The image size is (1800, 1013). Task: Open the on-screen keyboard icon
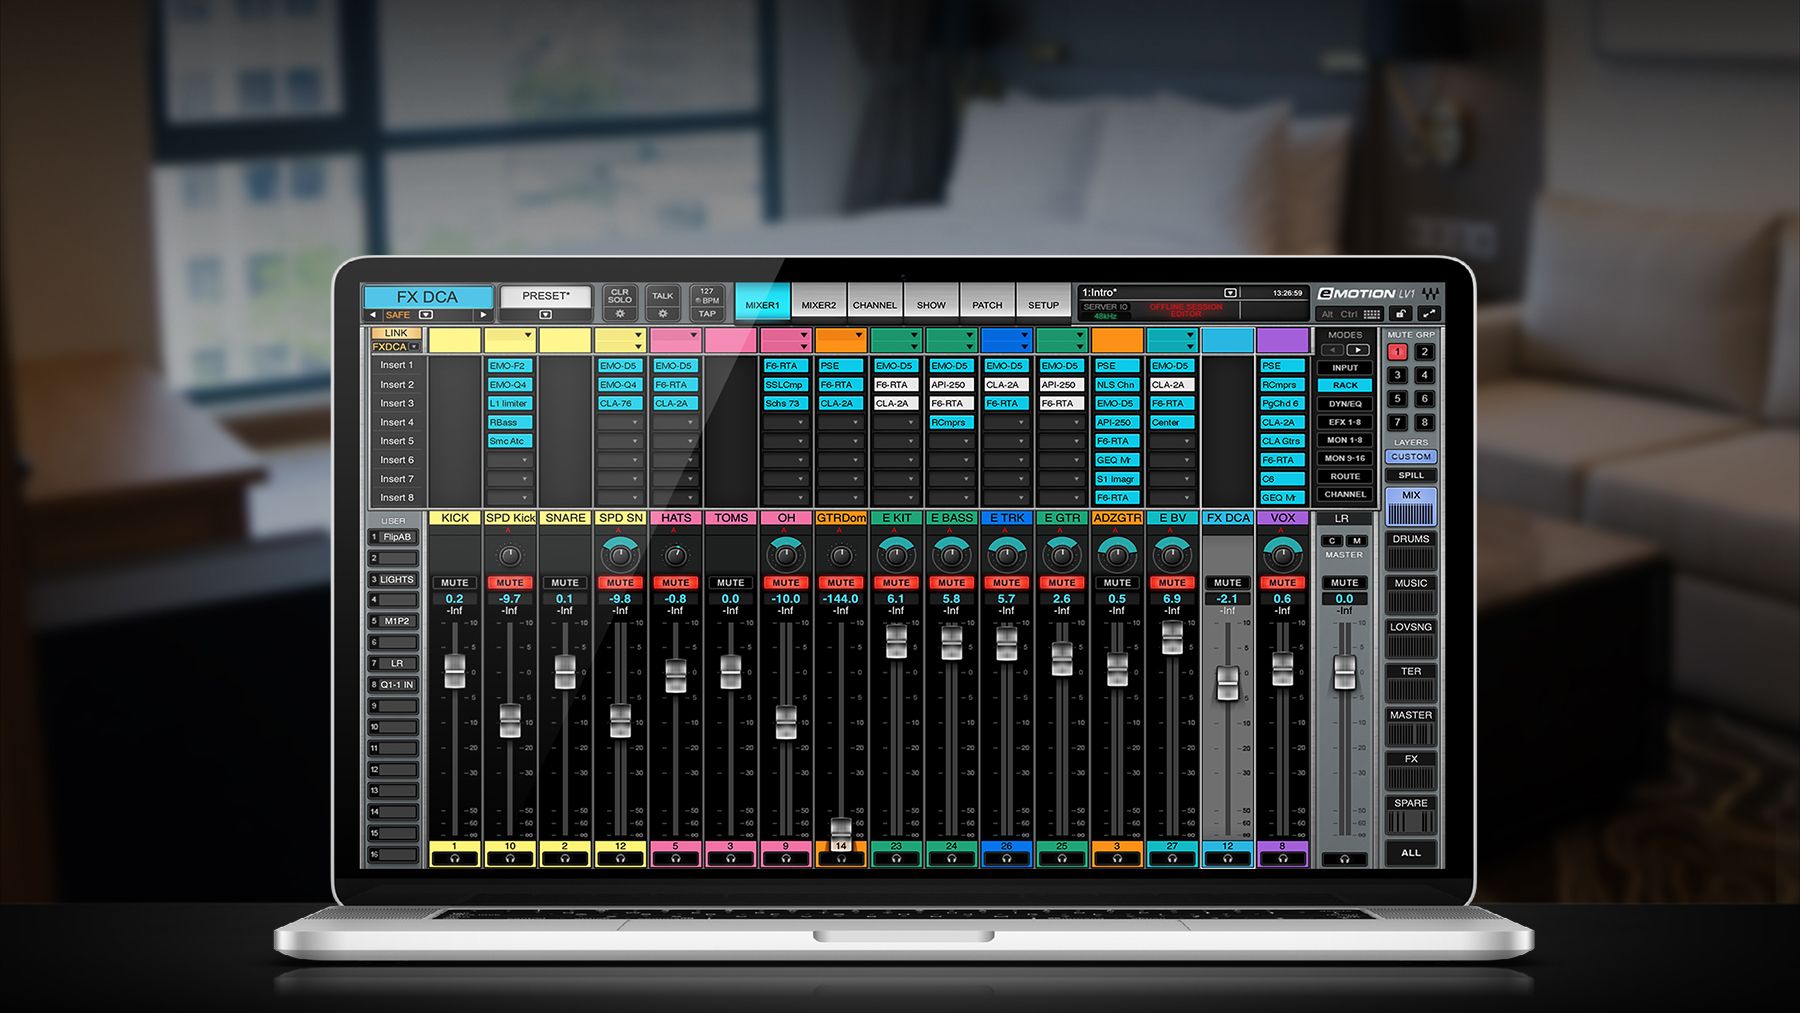tap(1372, 314)
